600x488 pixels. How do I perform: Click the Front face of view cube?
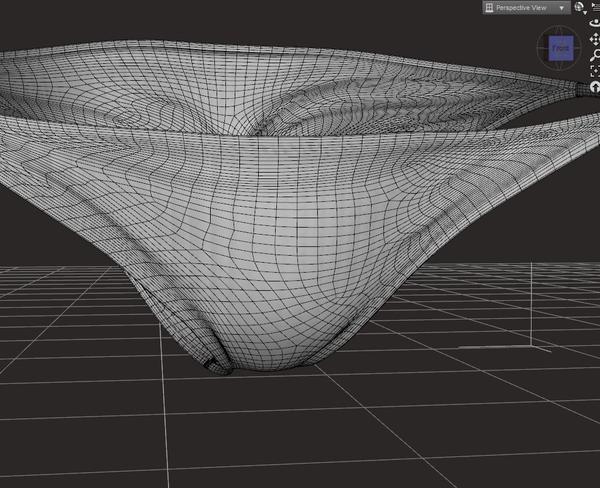(x=561, y=48)
